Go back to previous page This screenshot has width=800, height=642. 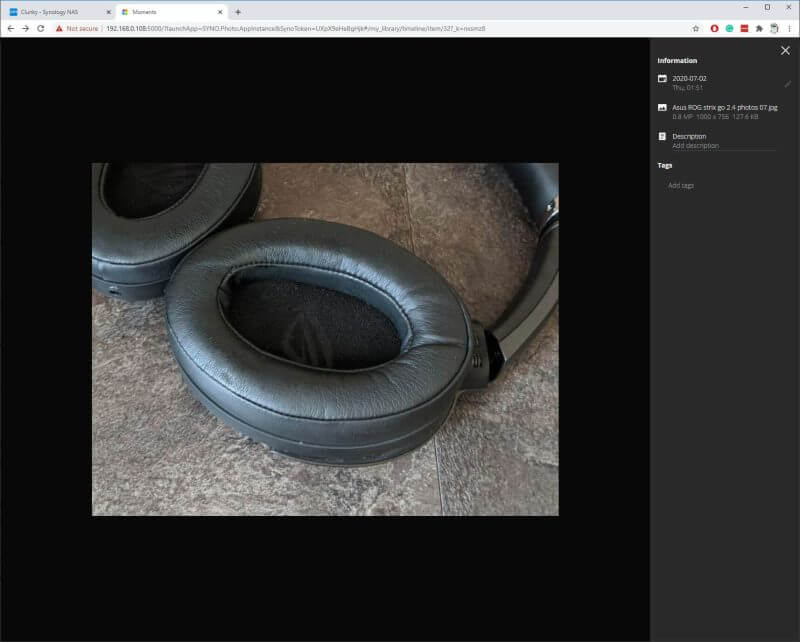pyautogui.click(x=11, y=29)
